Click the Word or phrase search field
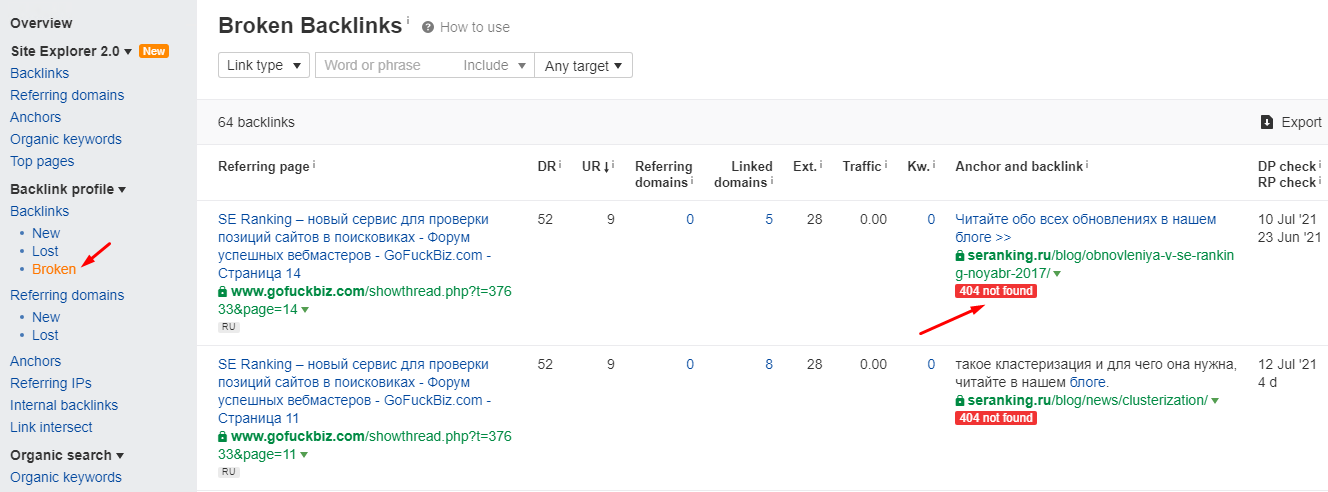The width and height of the screenshot is (1328, 492). pyautogui.click(x=385, y=65)
